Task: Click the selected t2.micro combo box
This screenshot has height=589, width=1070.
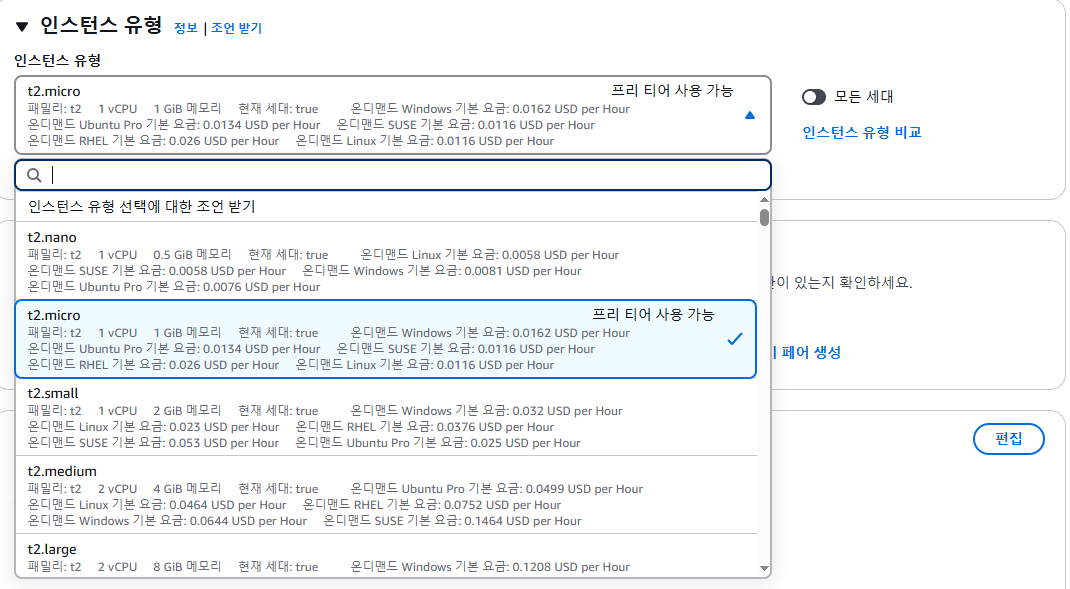Action: 393,115
